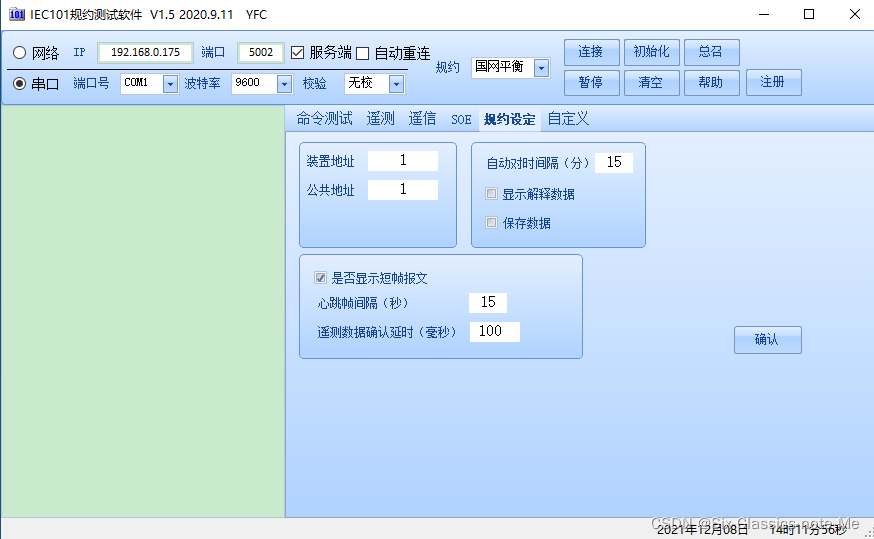Open the 波特率 9600 dropdown

(284, 84)
